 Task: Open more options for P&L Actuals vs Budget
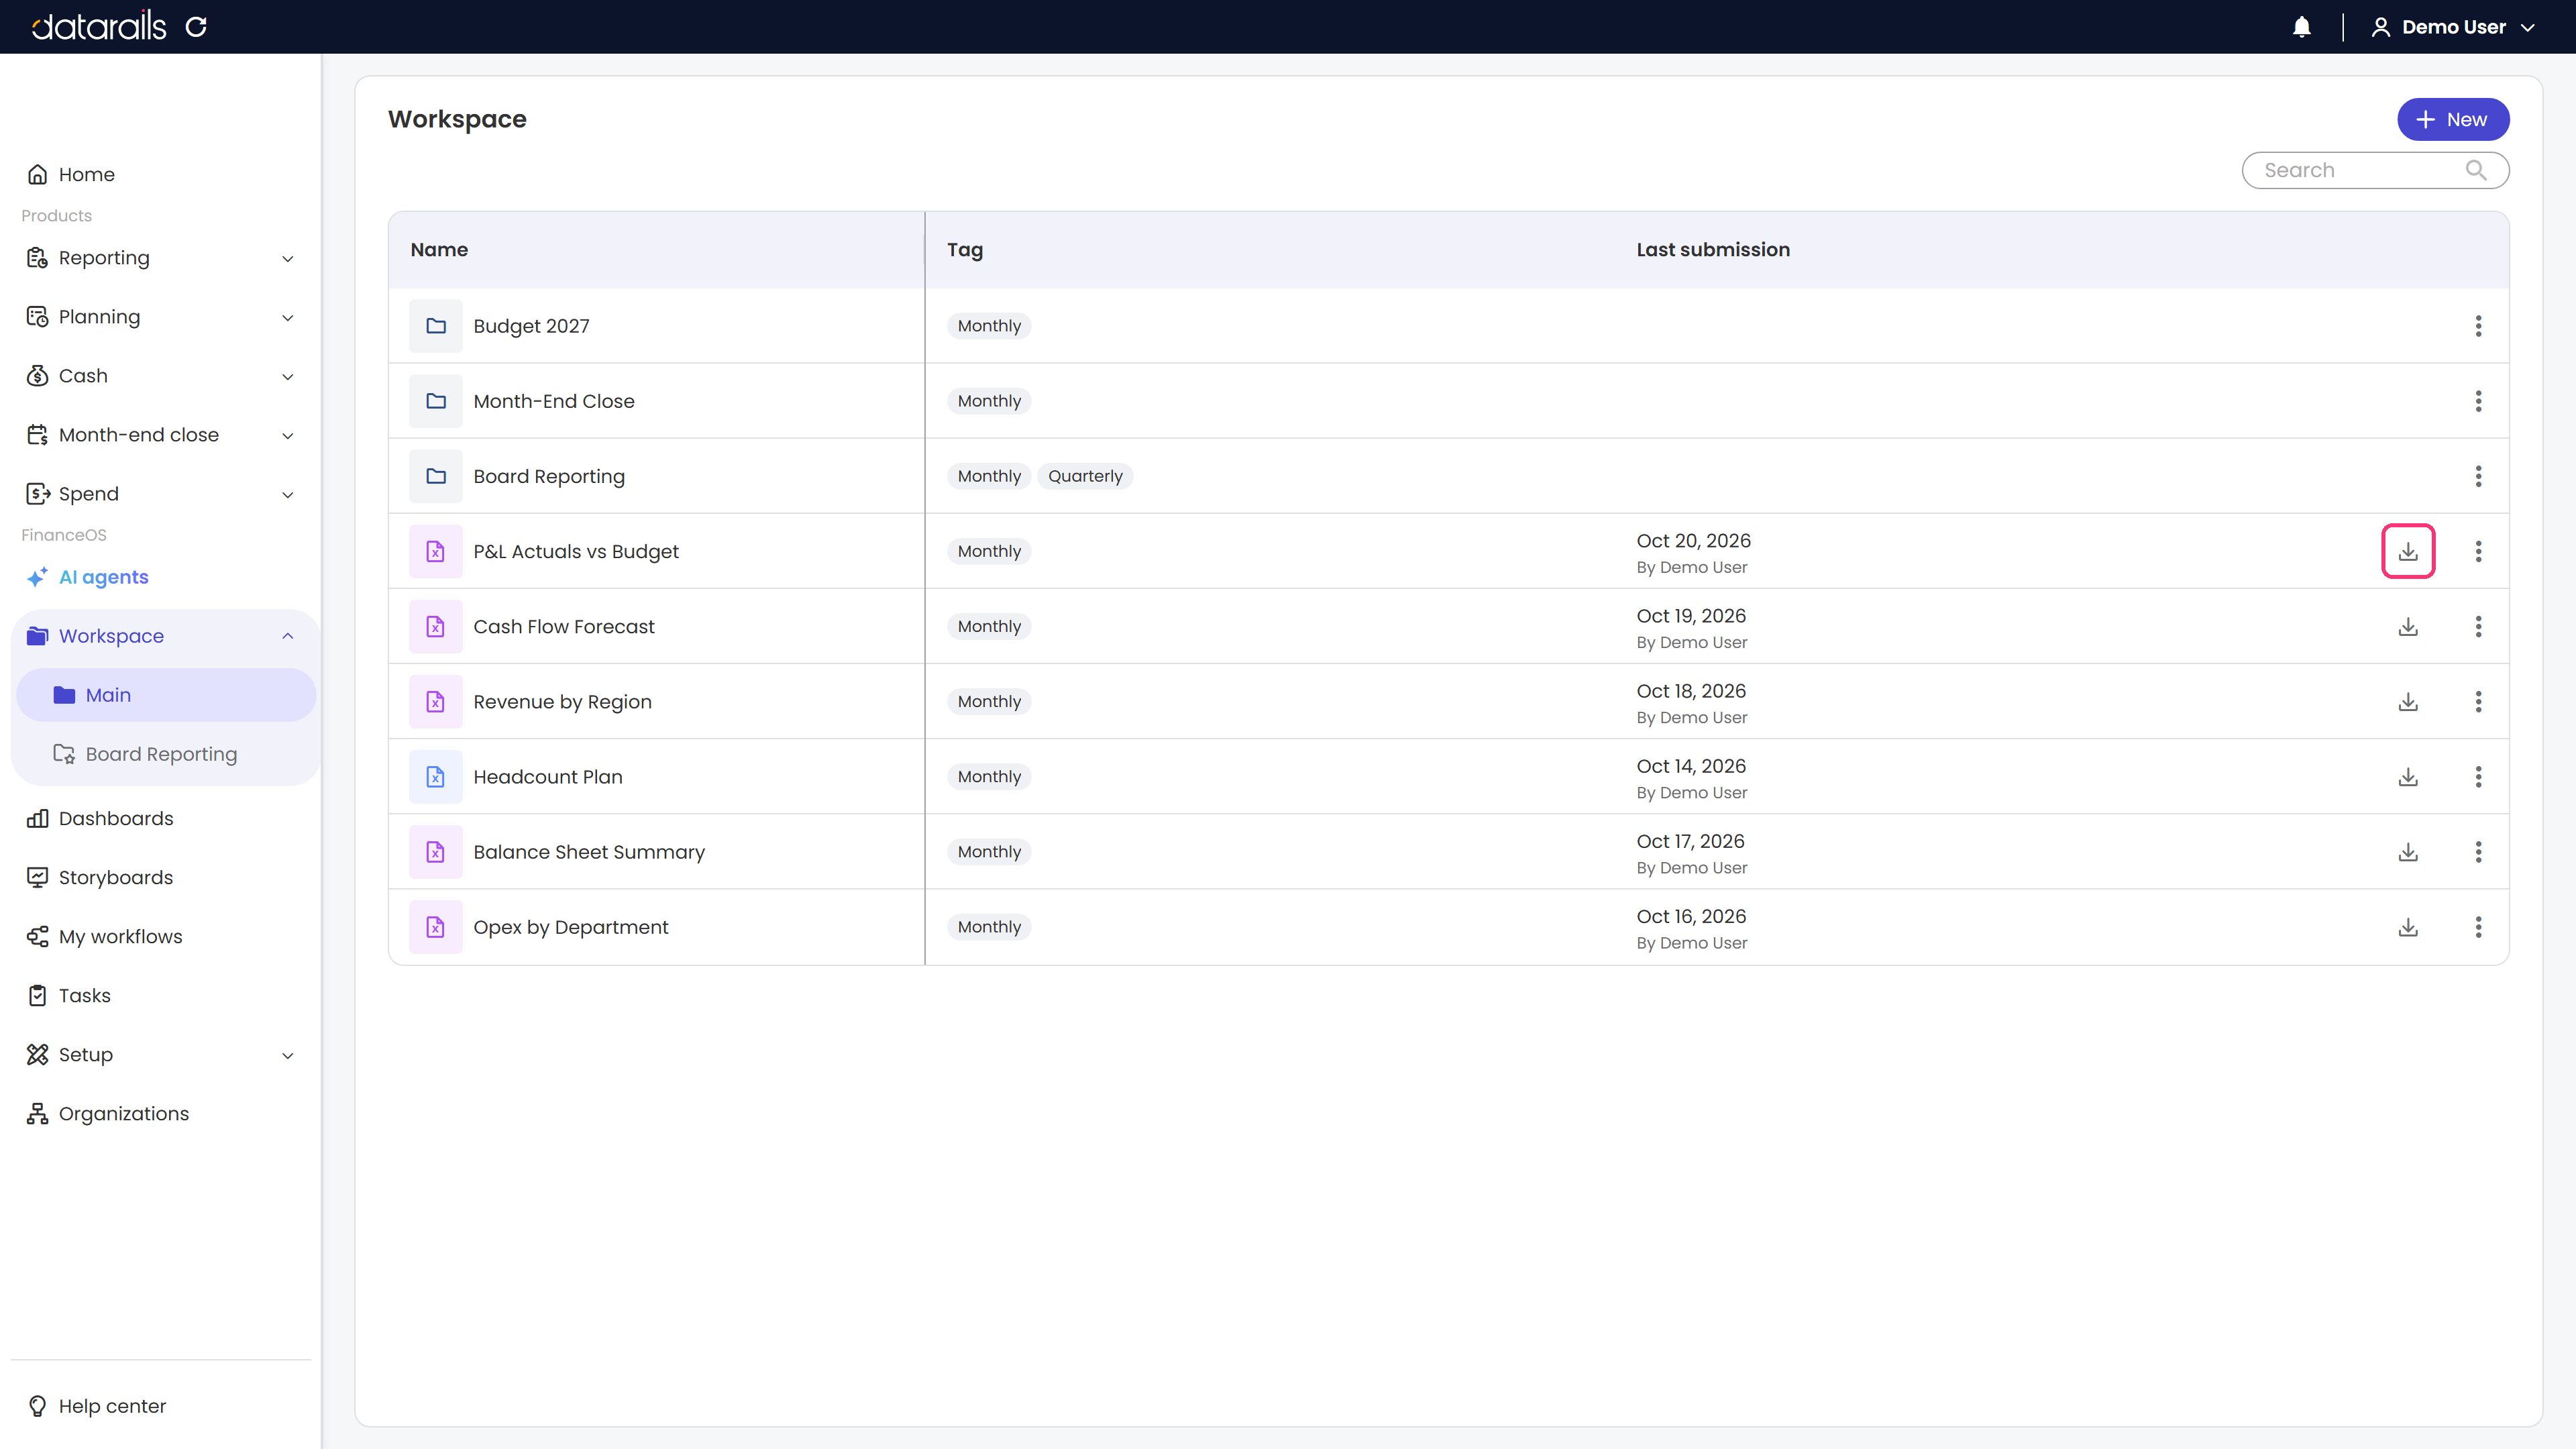[x=2478, y=551]
